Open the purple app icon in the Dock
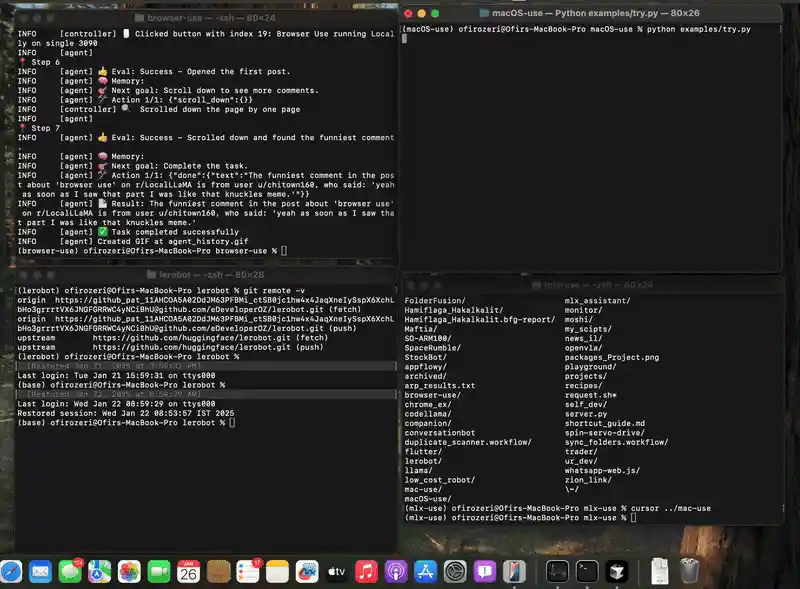The height and width of the screenshot is (589, 800). (x=487, y=572)
